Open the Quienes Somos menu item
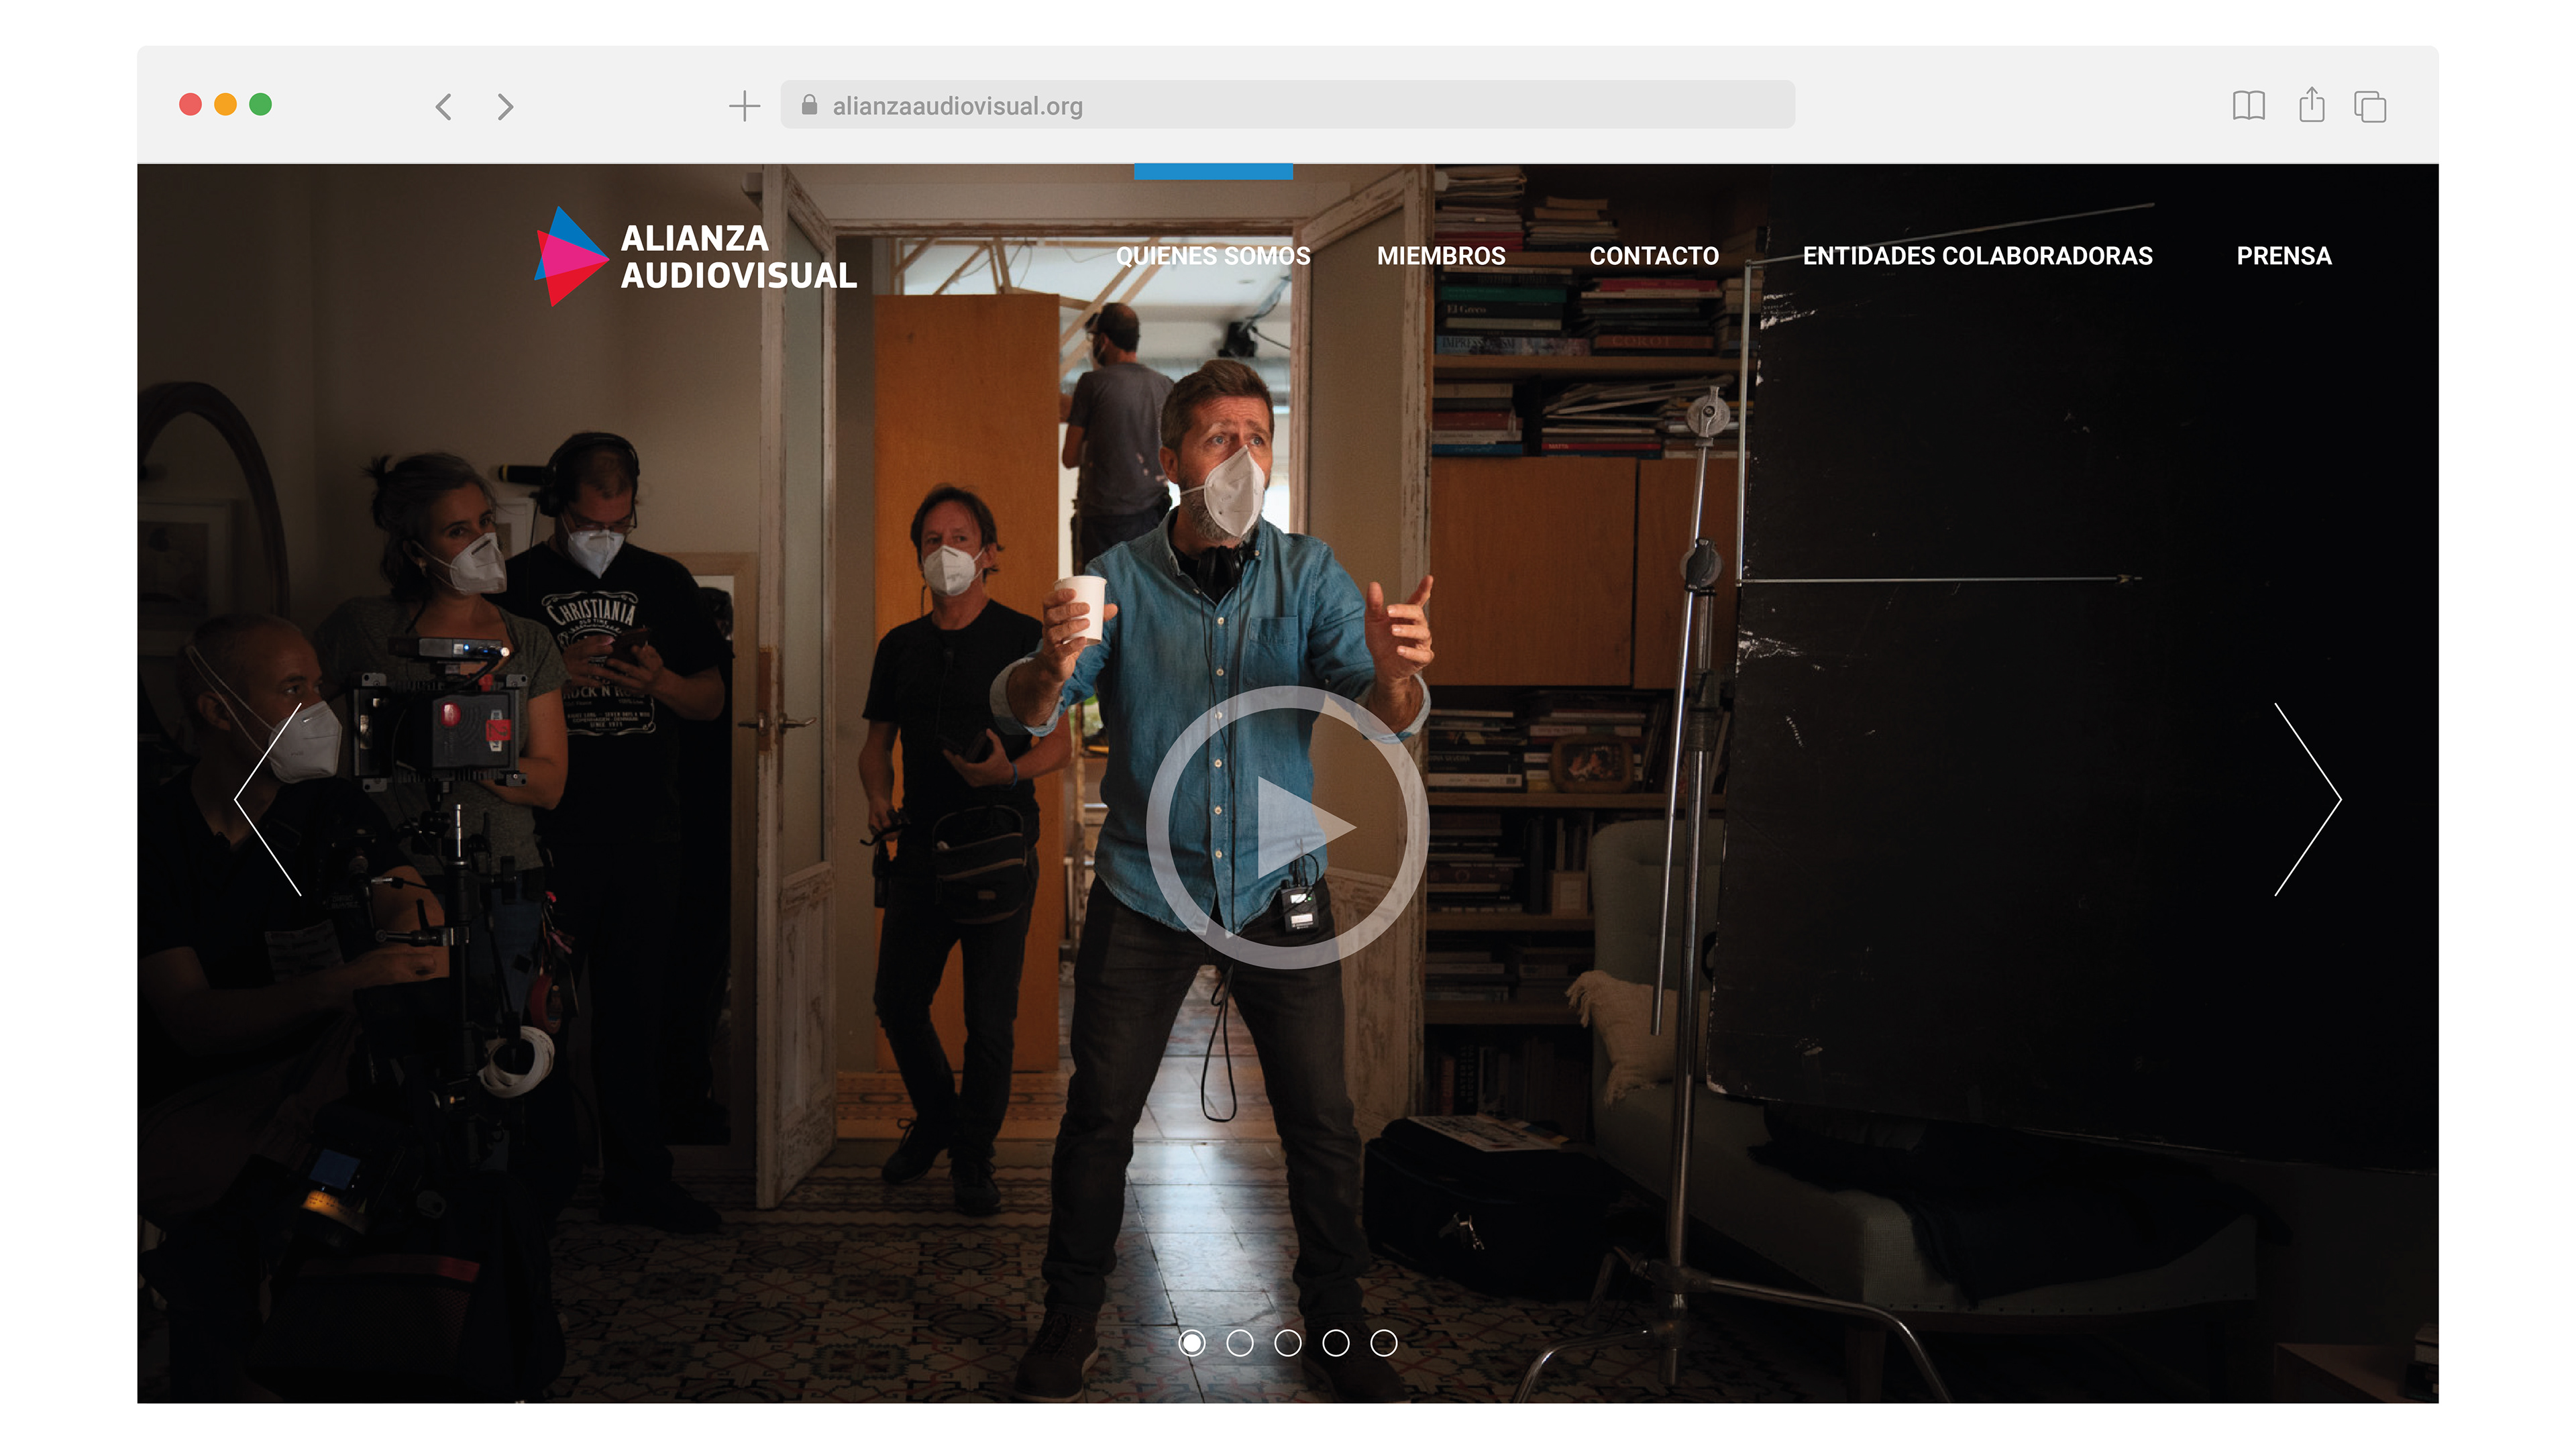This screenshot has height=1449, width=2576. click(1213, 256)
